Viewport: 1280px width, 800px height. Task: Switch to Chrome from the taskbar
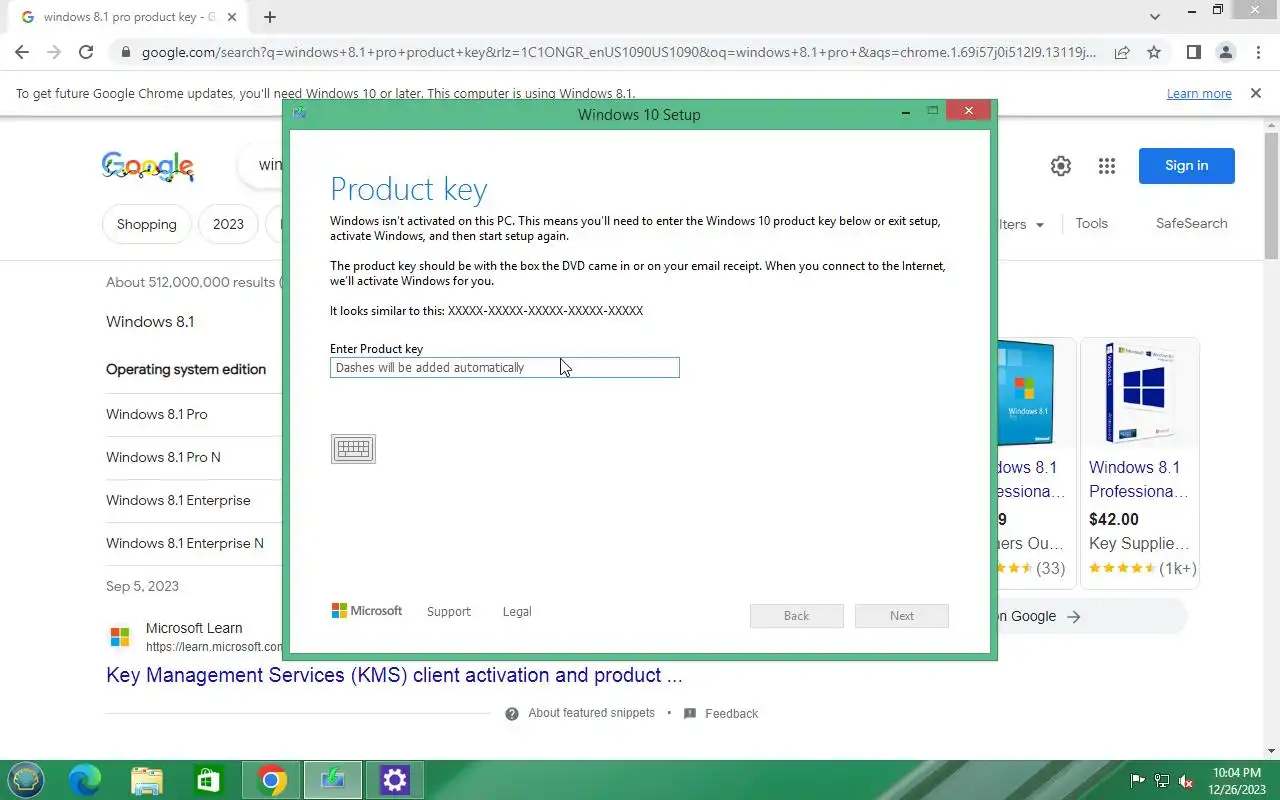271,780
